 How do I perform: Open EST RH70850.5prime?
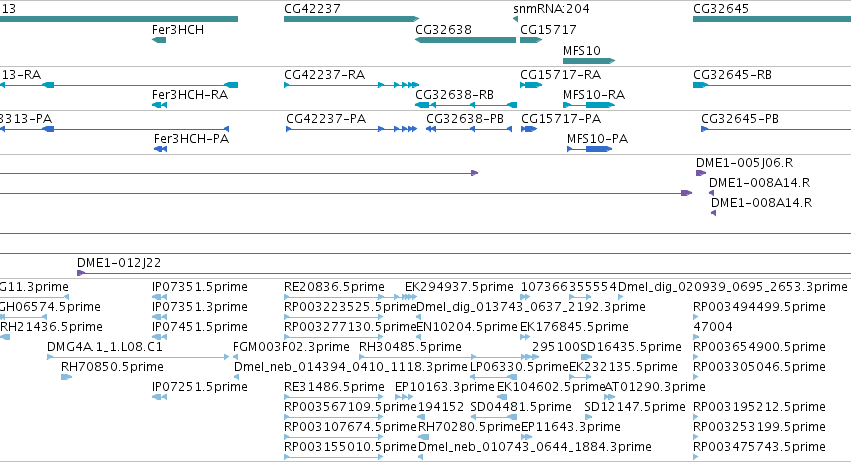tap(112, 367)
